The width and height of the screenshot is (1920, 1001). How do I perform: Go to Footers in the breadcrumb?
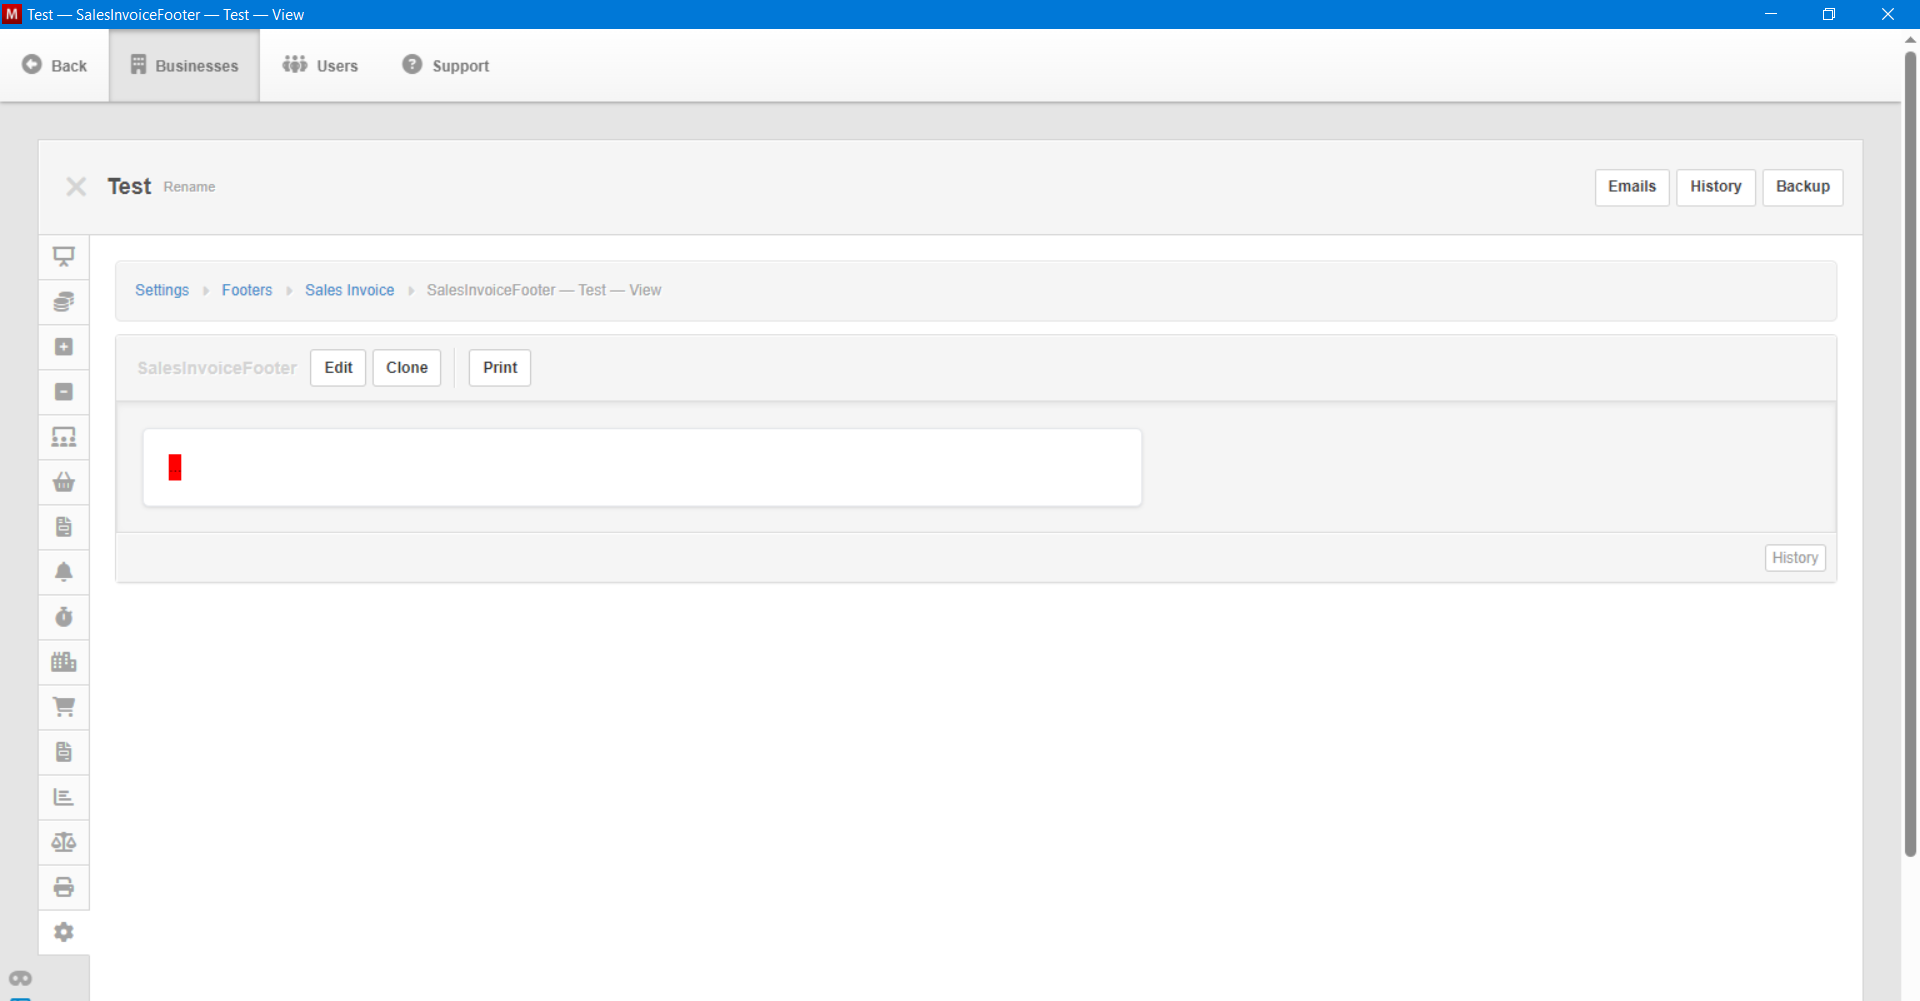click(x=247, y=290)
